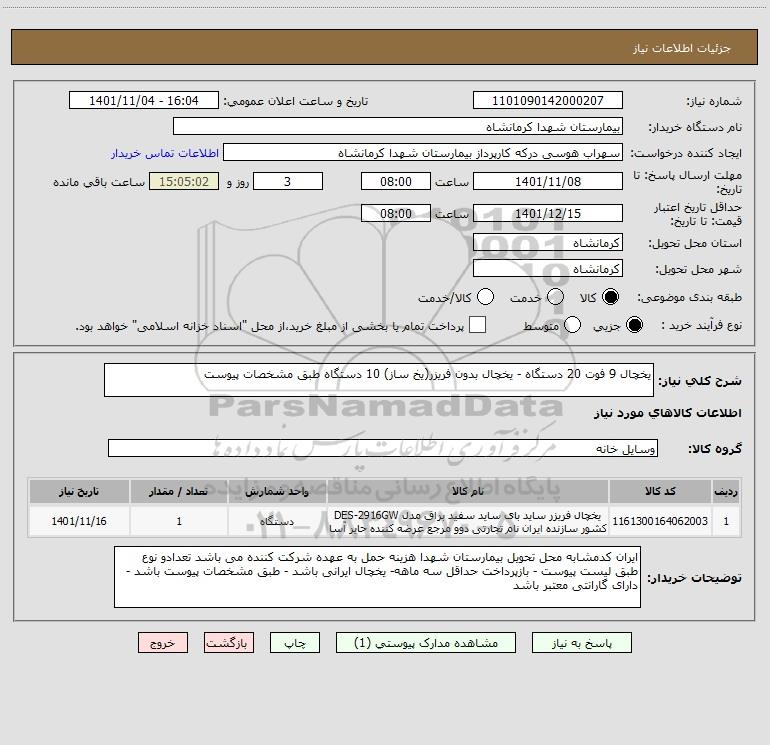770x745 pixels.
Task: Click the شرح کلی نیاز text box
Action: coord(379,380)
